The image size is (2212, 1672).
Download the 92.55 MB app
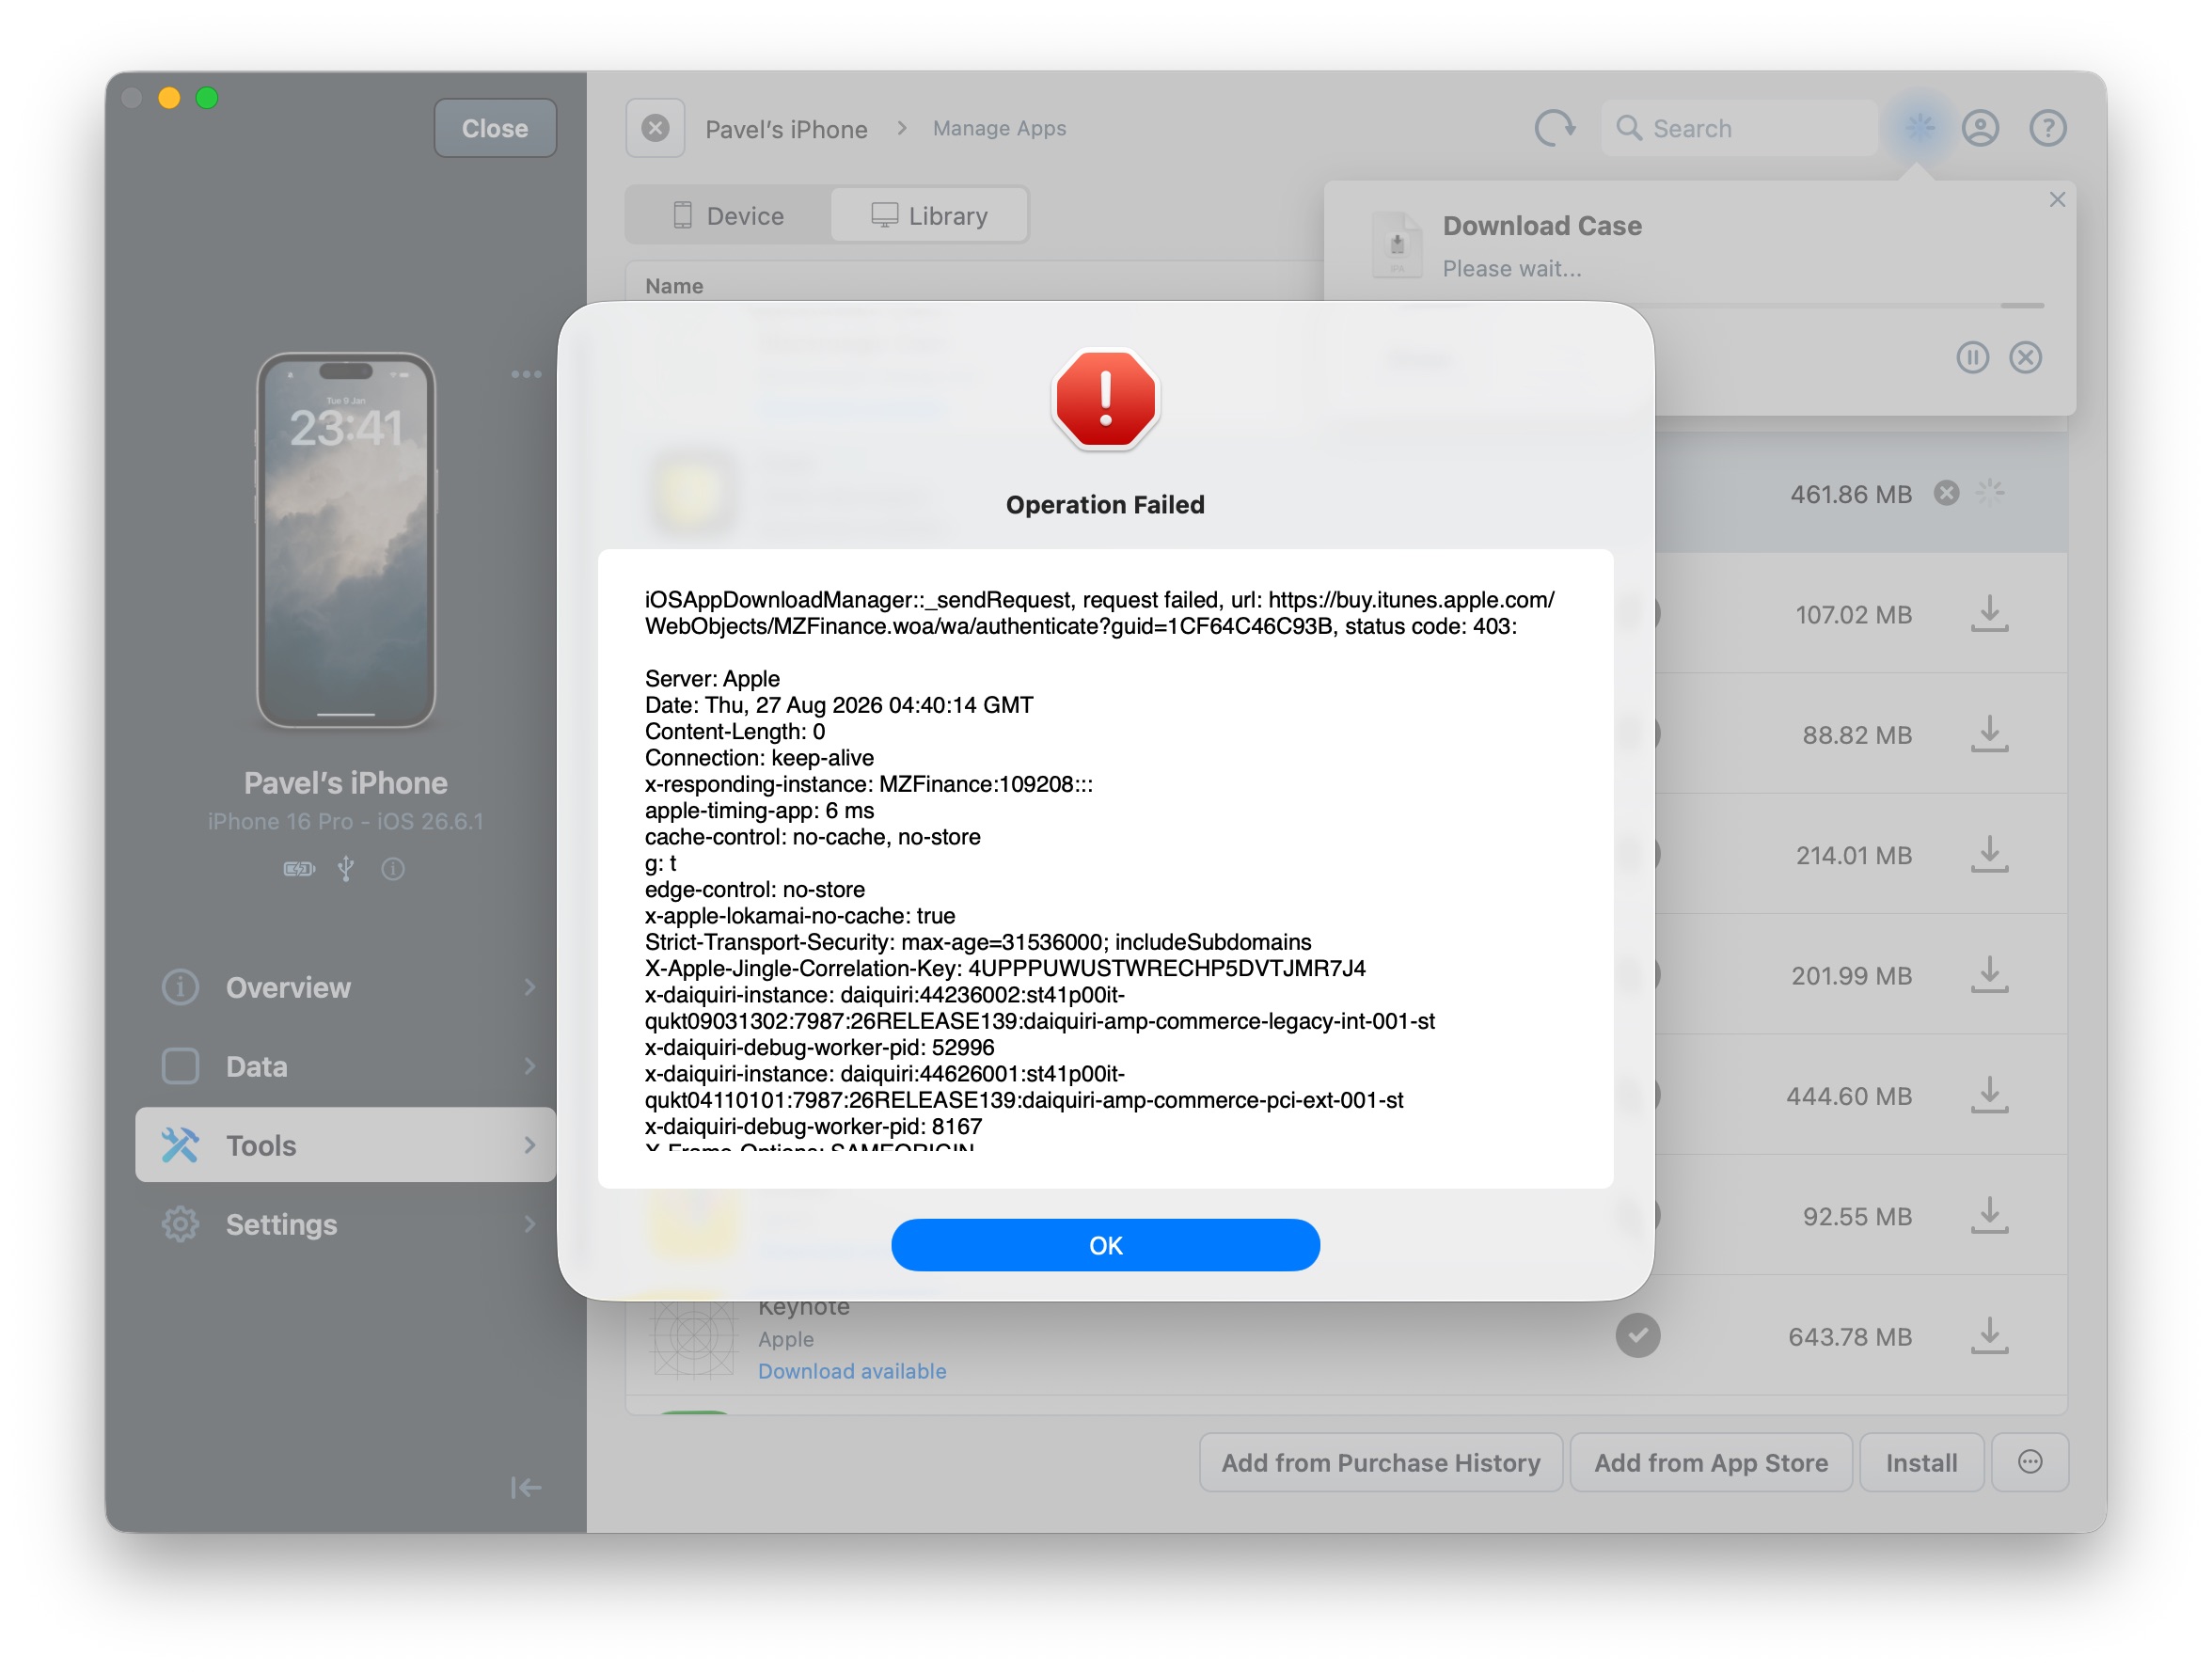1990,1216
